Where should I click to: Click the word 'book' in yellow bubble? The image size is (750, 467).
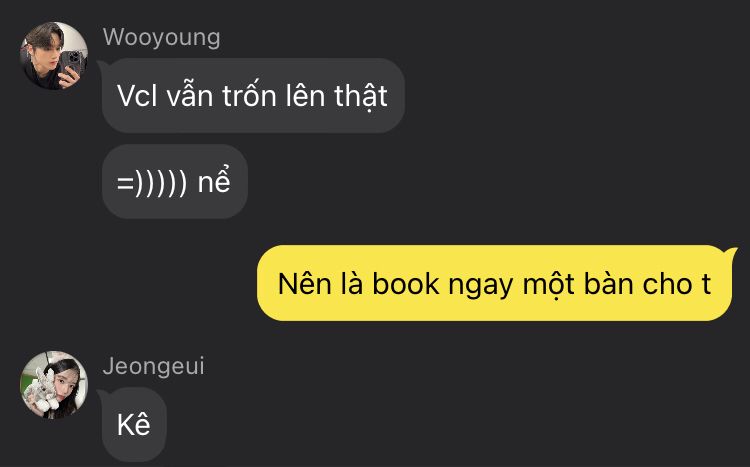pyautogui.click(x=406, y=284)
